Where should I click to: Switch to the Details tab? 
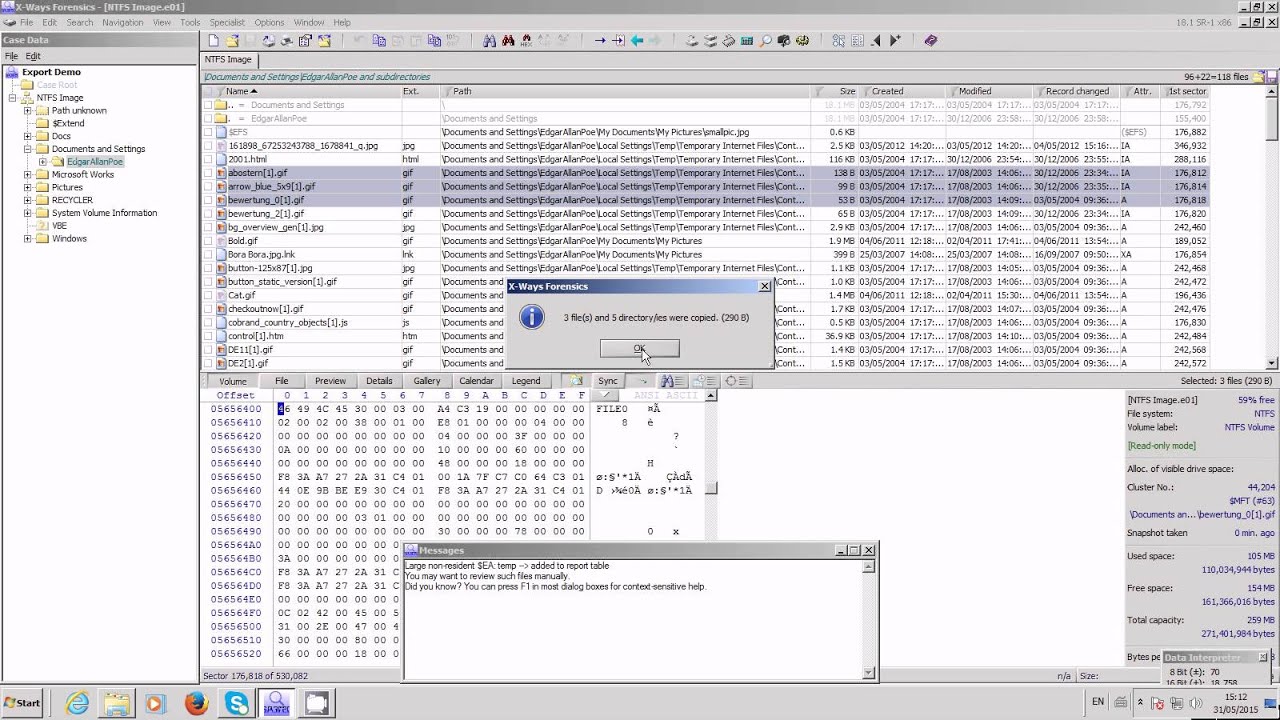pos(379,381)
